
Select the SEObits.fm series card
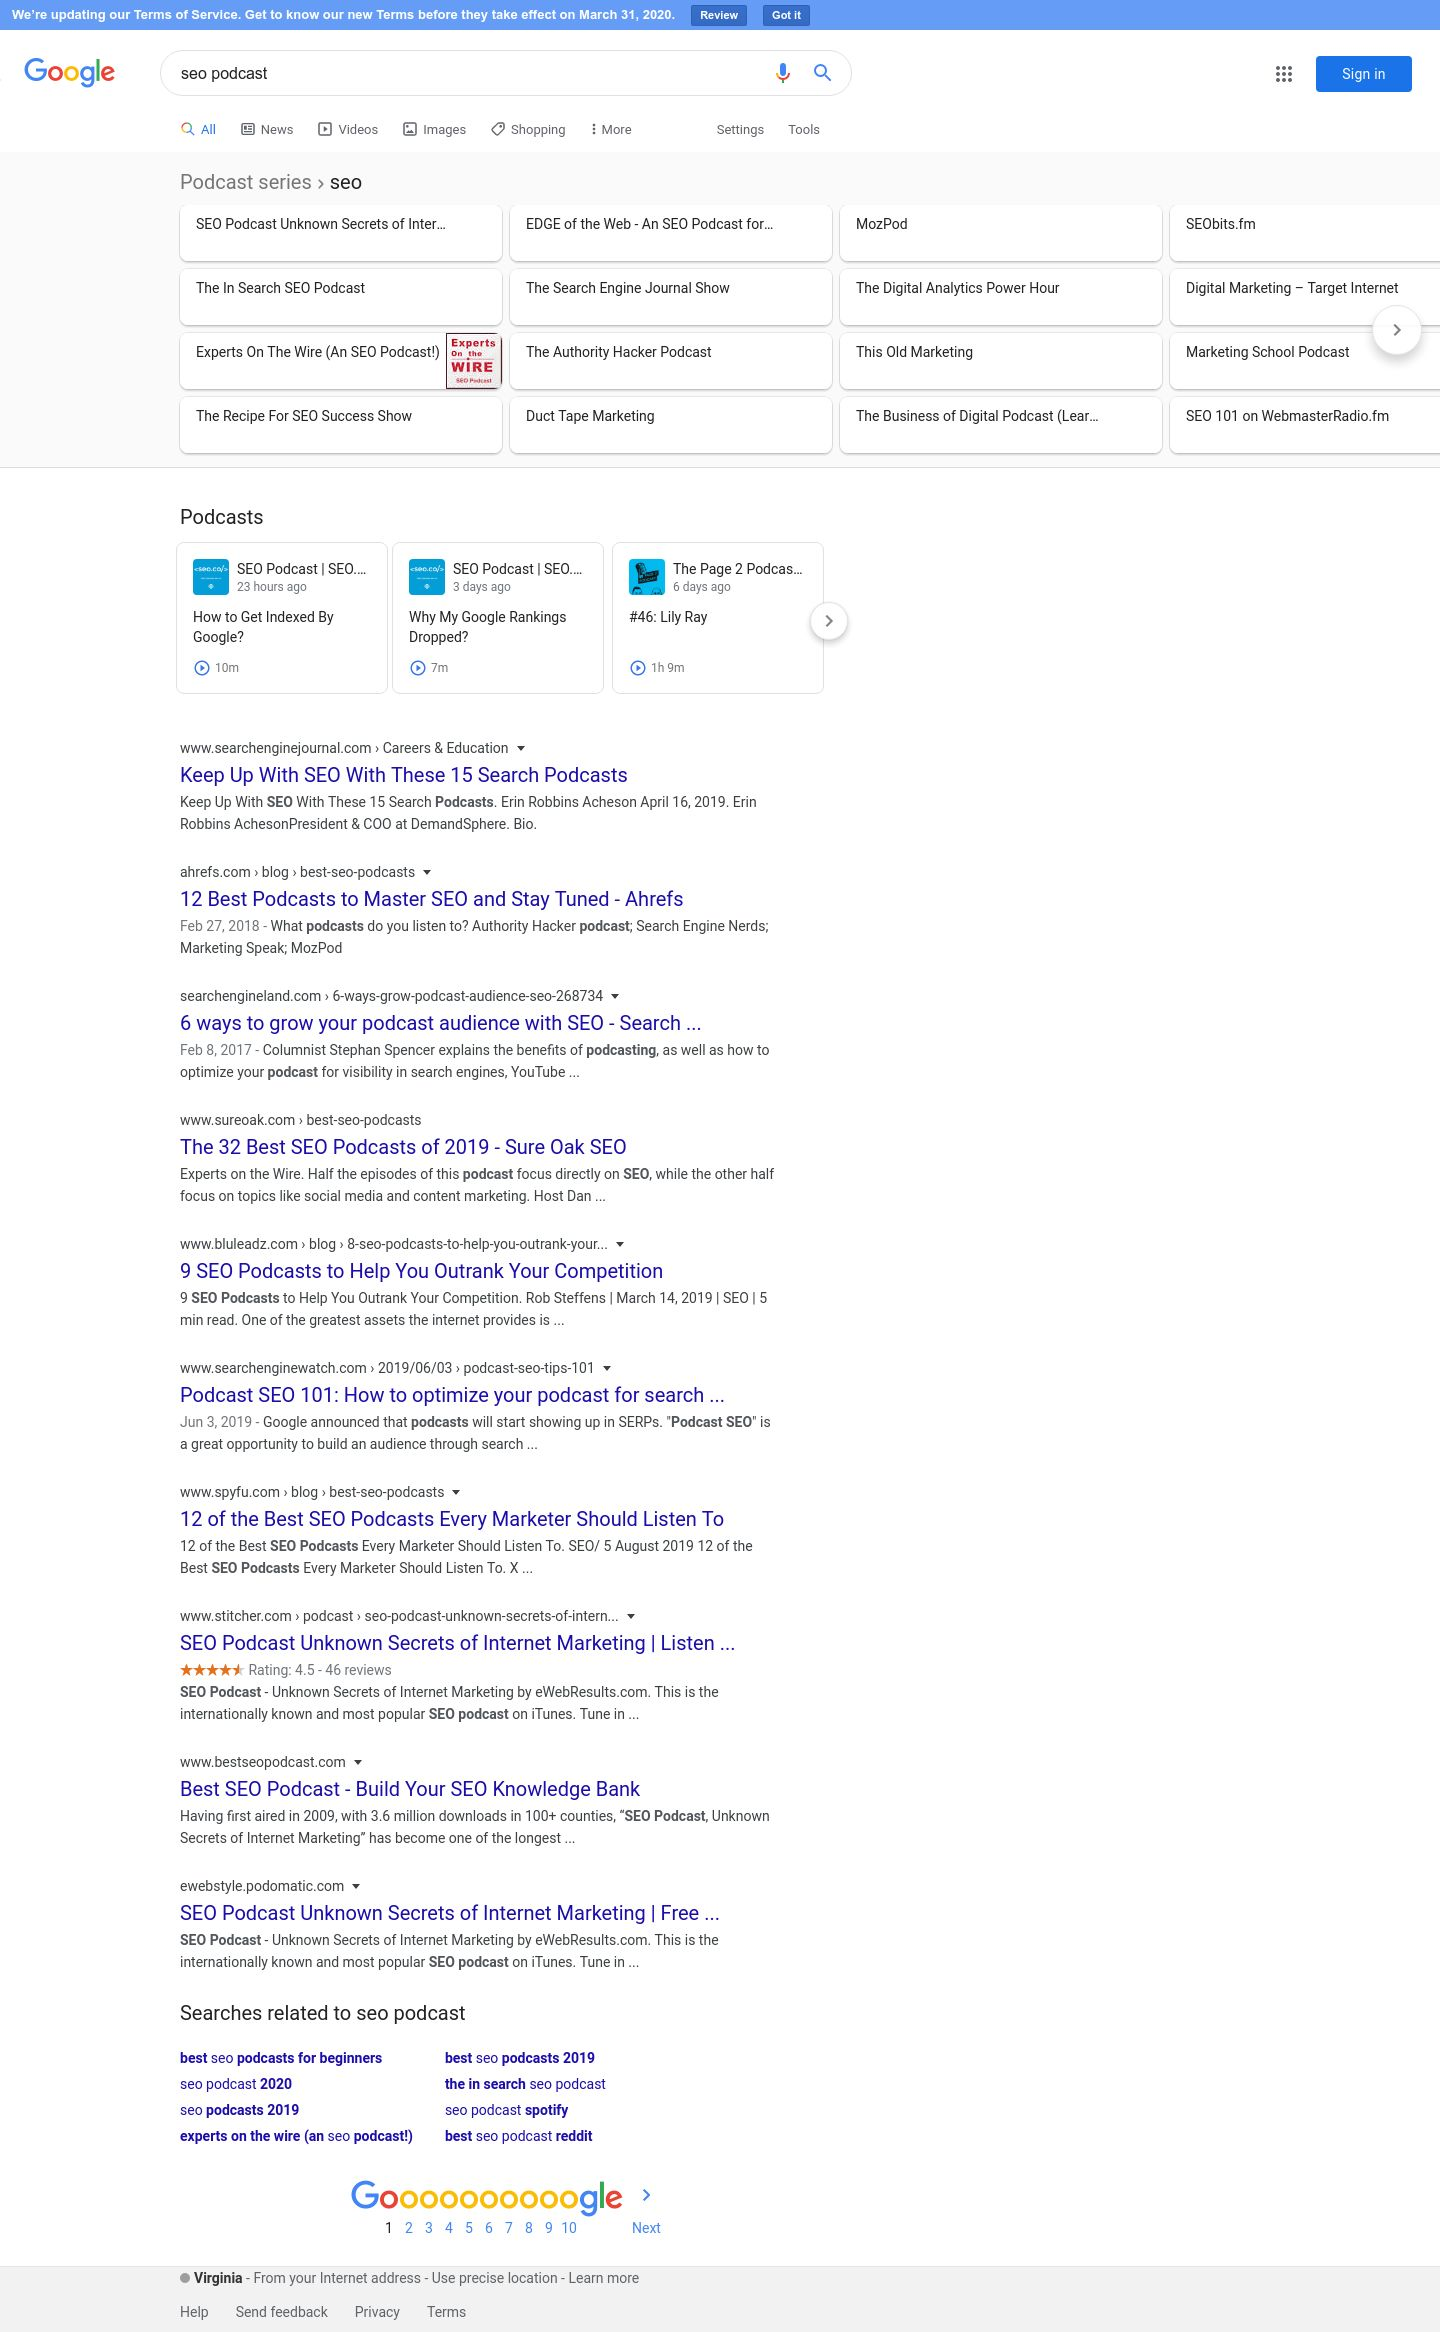pyautogui.click(x=1305, y=233)
